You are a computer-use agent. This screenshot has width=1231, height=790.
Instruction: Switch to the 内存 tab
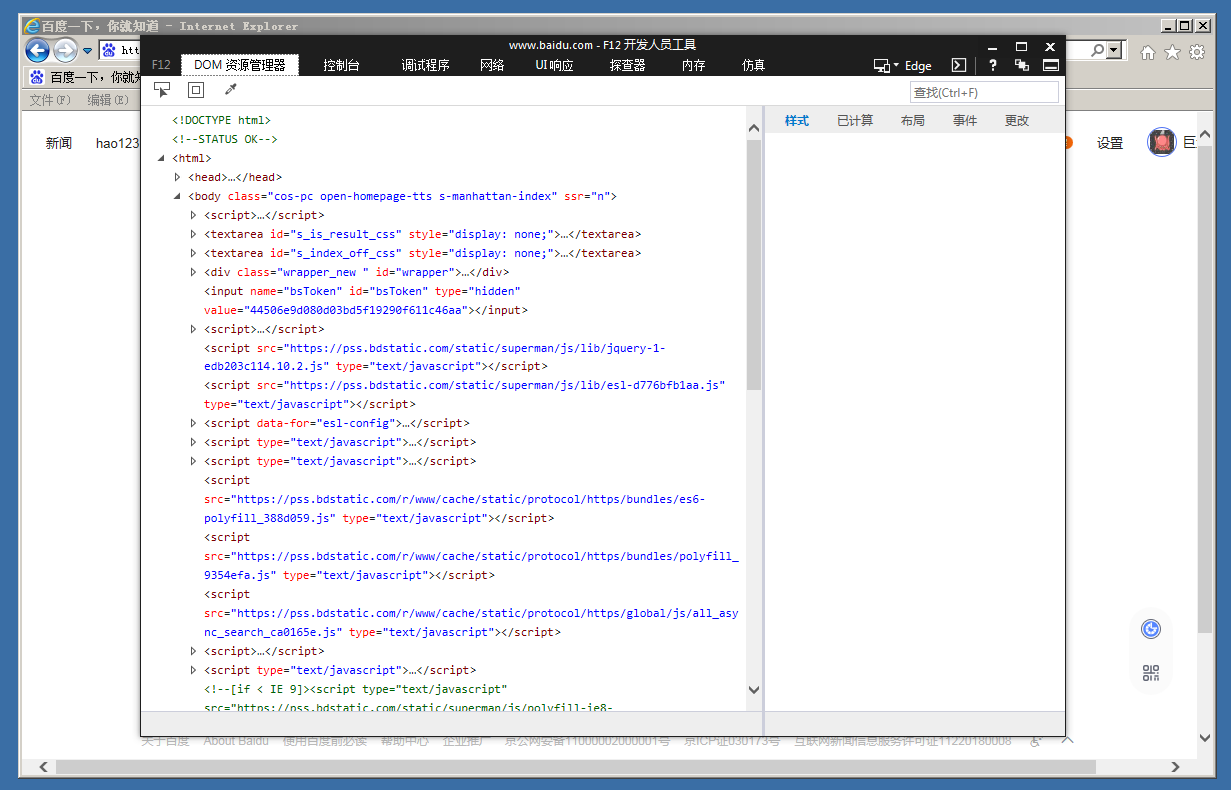coord(693,65)
